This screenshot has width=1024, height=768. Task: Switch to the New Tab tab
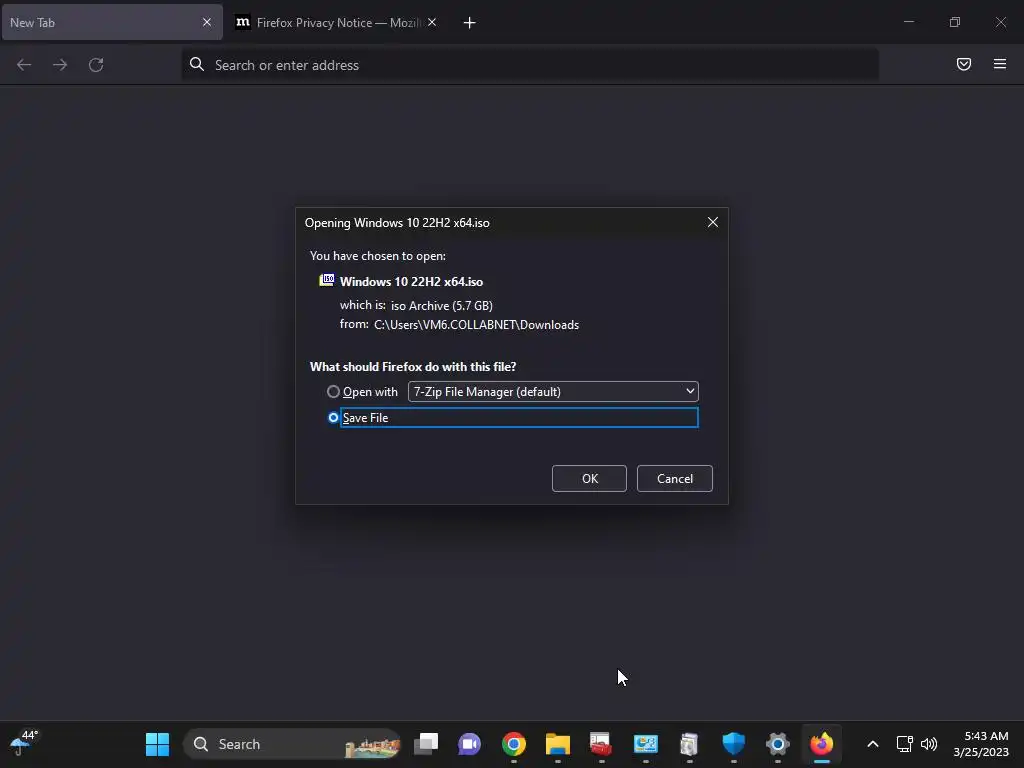tap(112, 22)
